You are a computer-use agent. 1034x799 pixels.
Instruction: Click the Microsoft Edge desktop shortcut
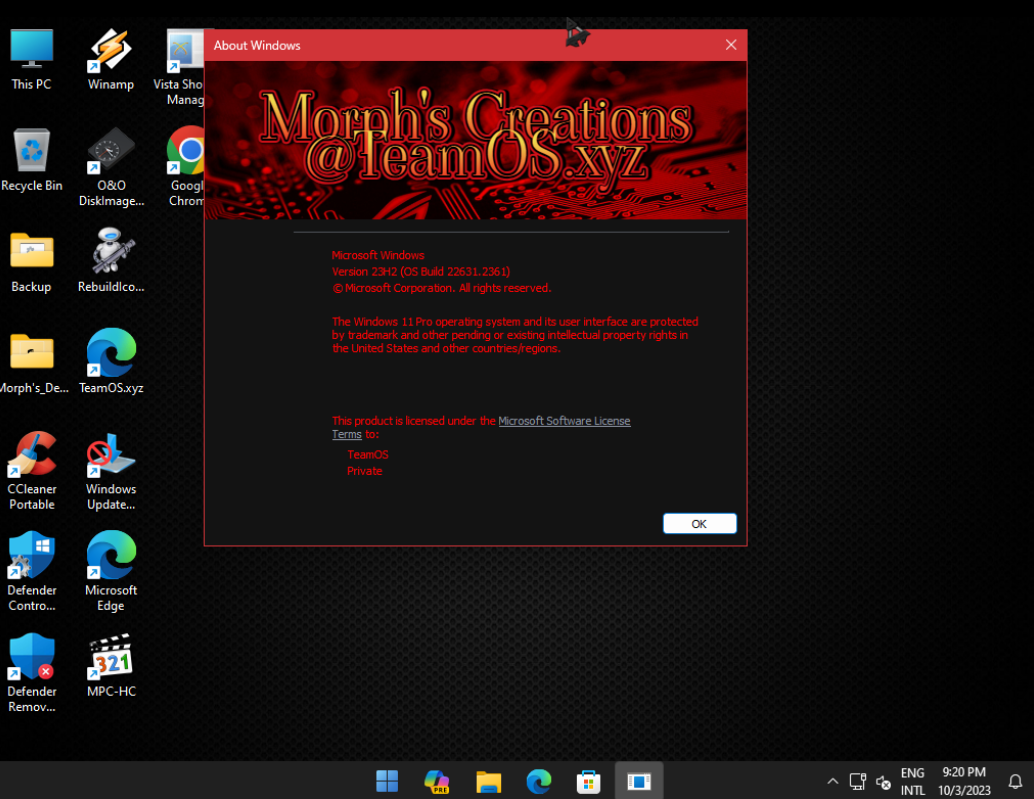point(111,572)
